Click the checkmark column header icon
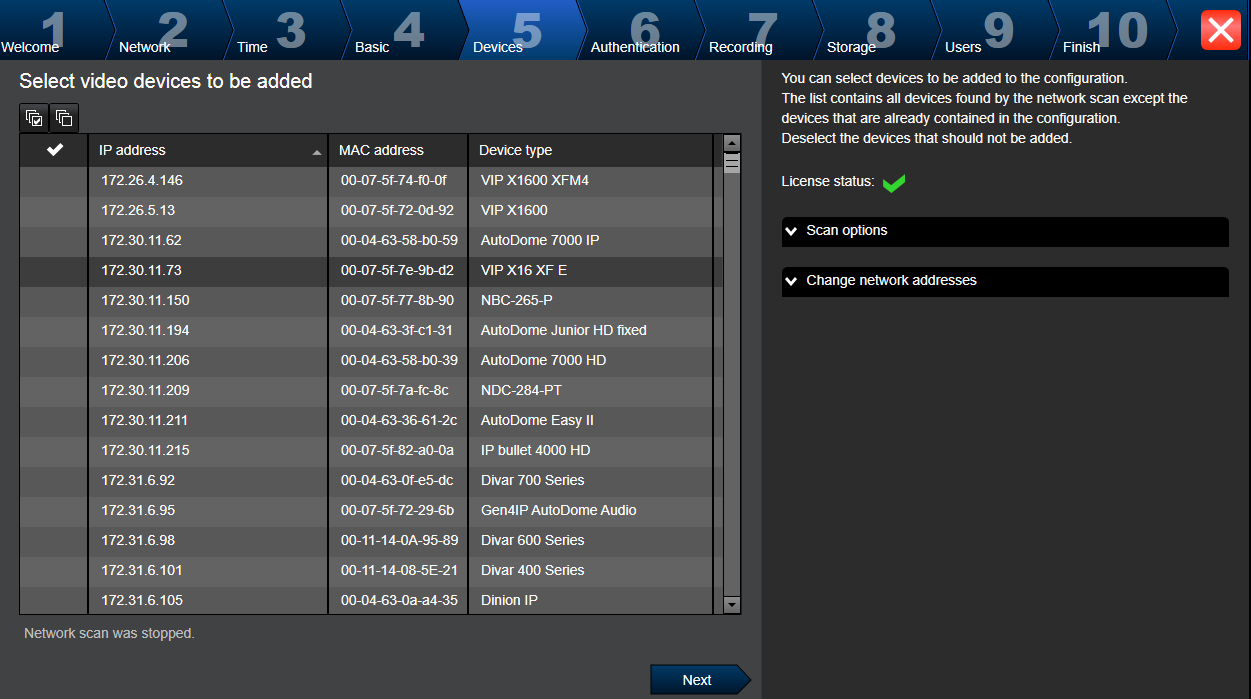The height and width of the screenshot is (699, 1251). (55, 150)
